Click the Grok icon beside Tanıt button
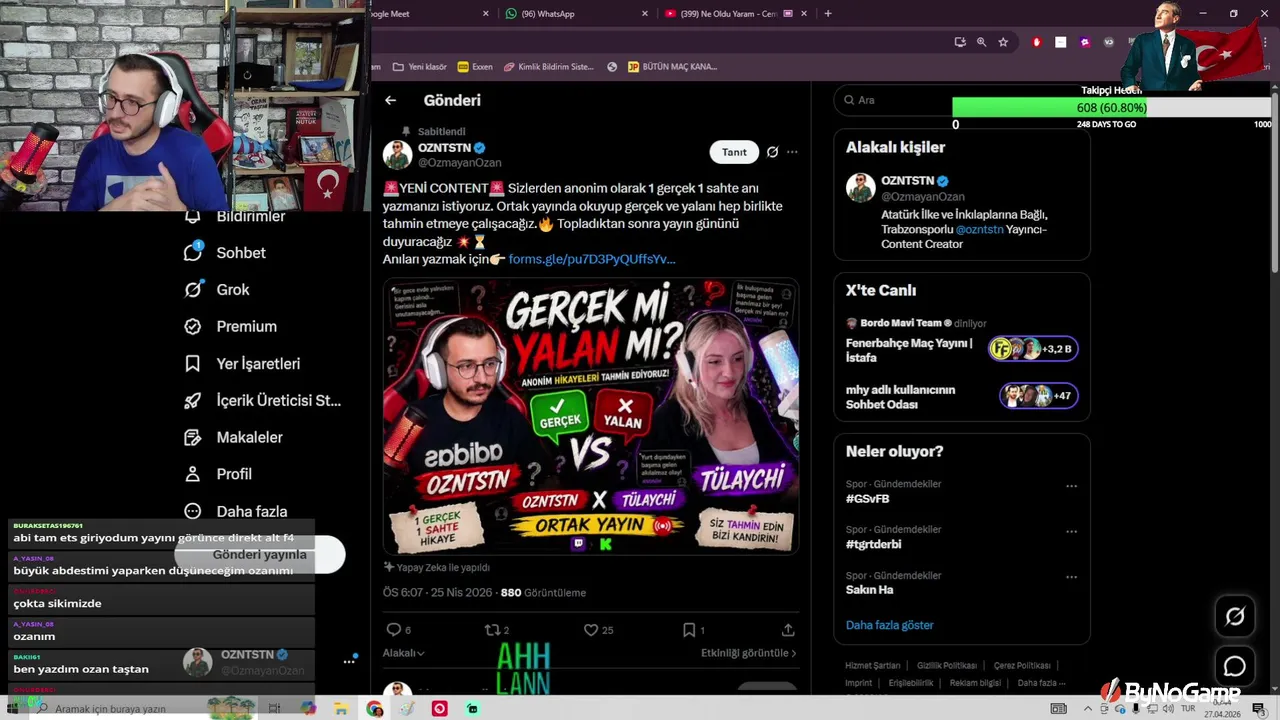Image resolution: width=1280 pixels, height=720 pixels. 772,152
